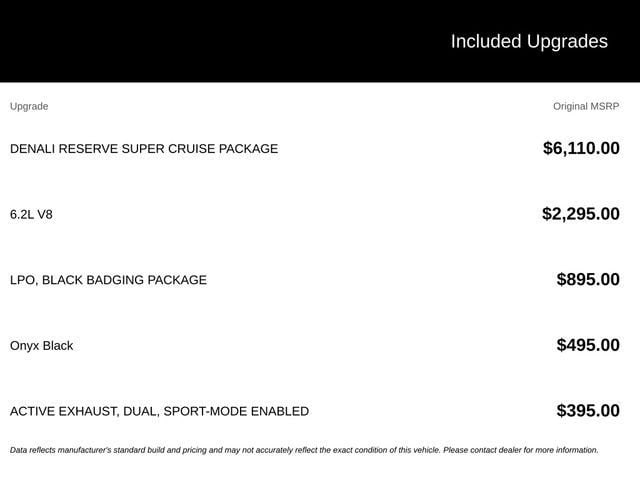Select the Upgrade column header

pos(29,107)
